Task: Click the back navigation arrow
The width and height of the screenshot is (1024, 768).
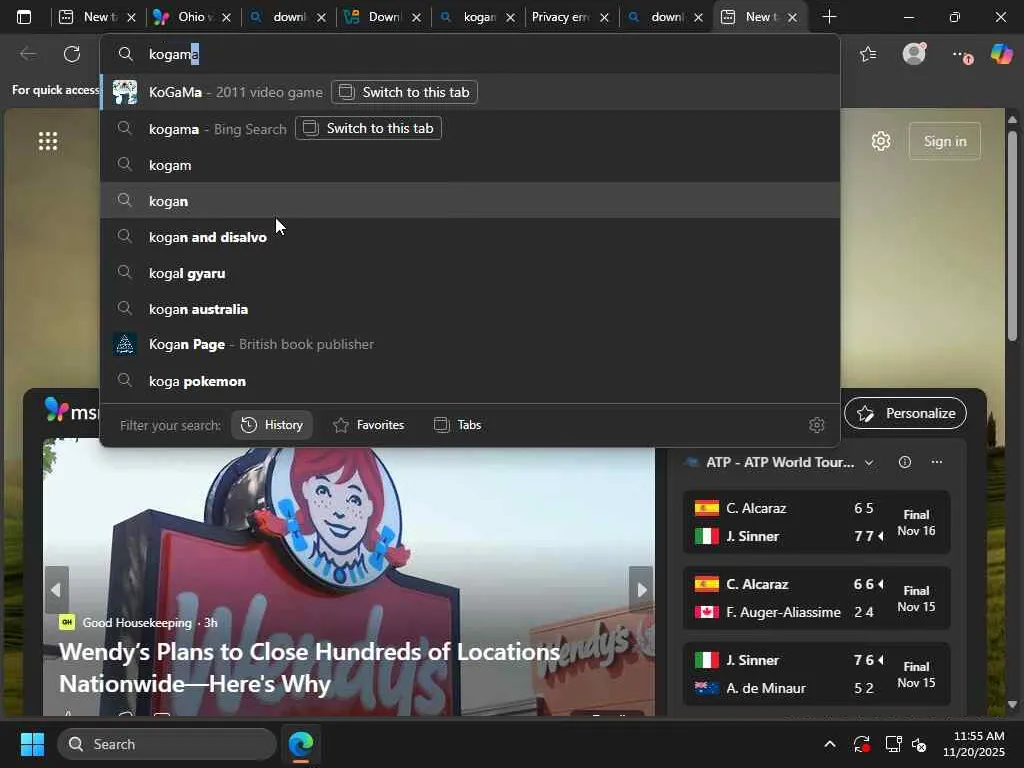Action: (x=28, y=54)
